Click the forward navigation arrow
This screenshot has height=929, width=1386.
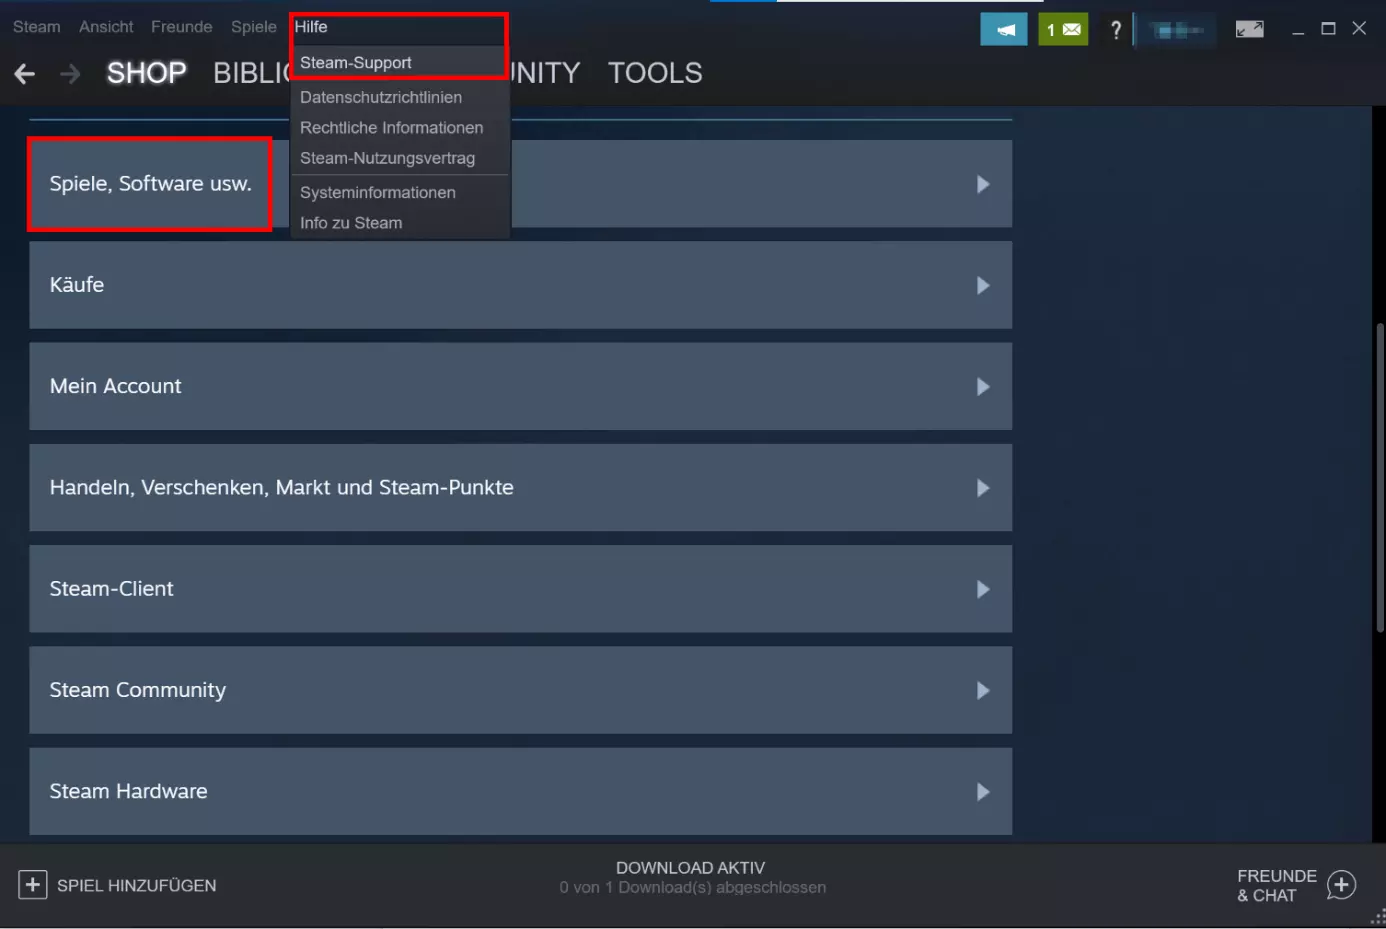click(x=69, y=73)
